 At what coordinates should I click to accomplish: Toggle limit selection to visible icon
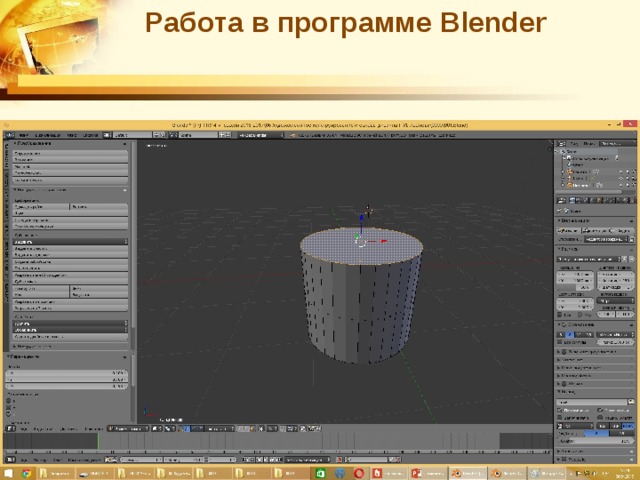262,429
